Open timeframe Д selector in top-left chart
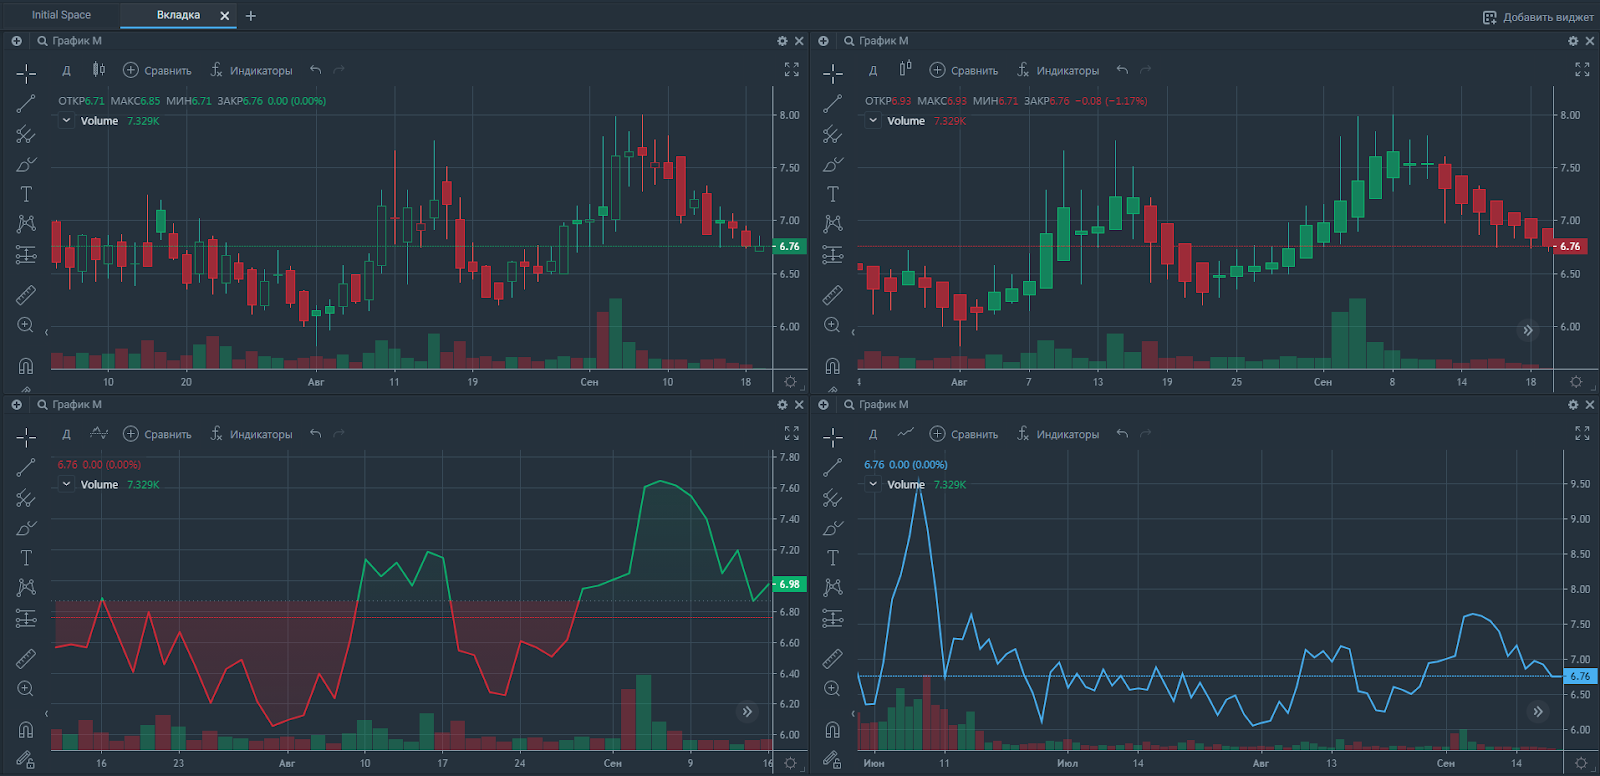This screenshot has width=1600, height=776. [66, 71]
